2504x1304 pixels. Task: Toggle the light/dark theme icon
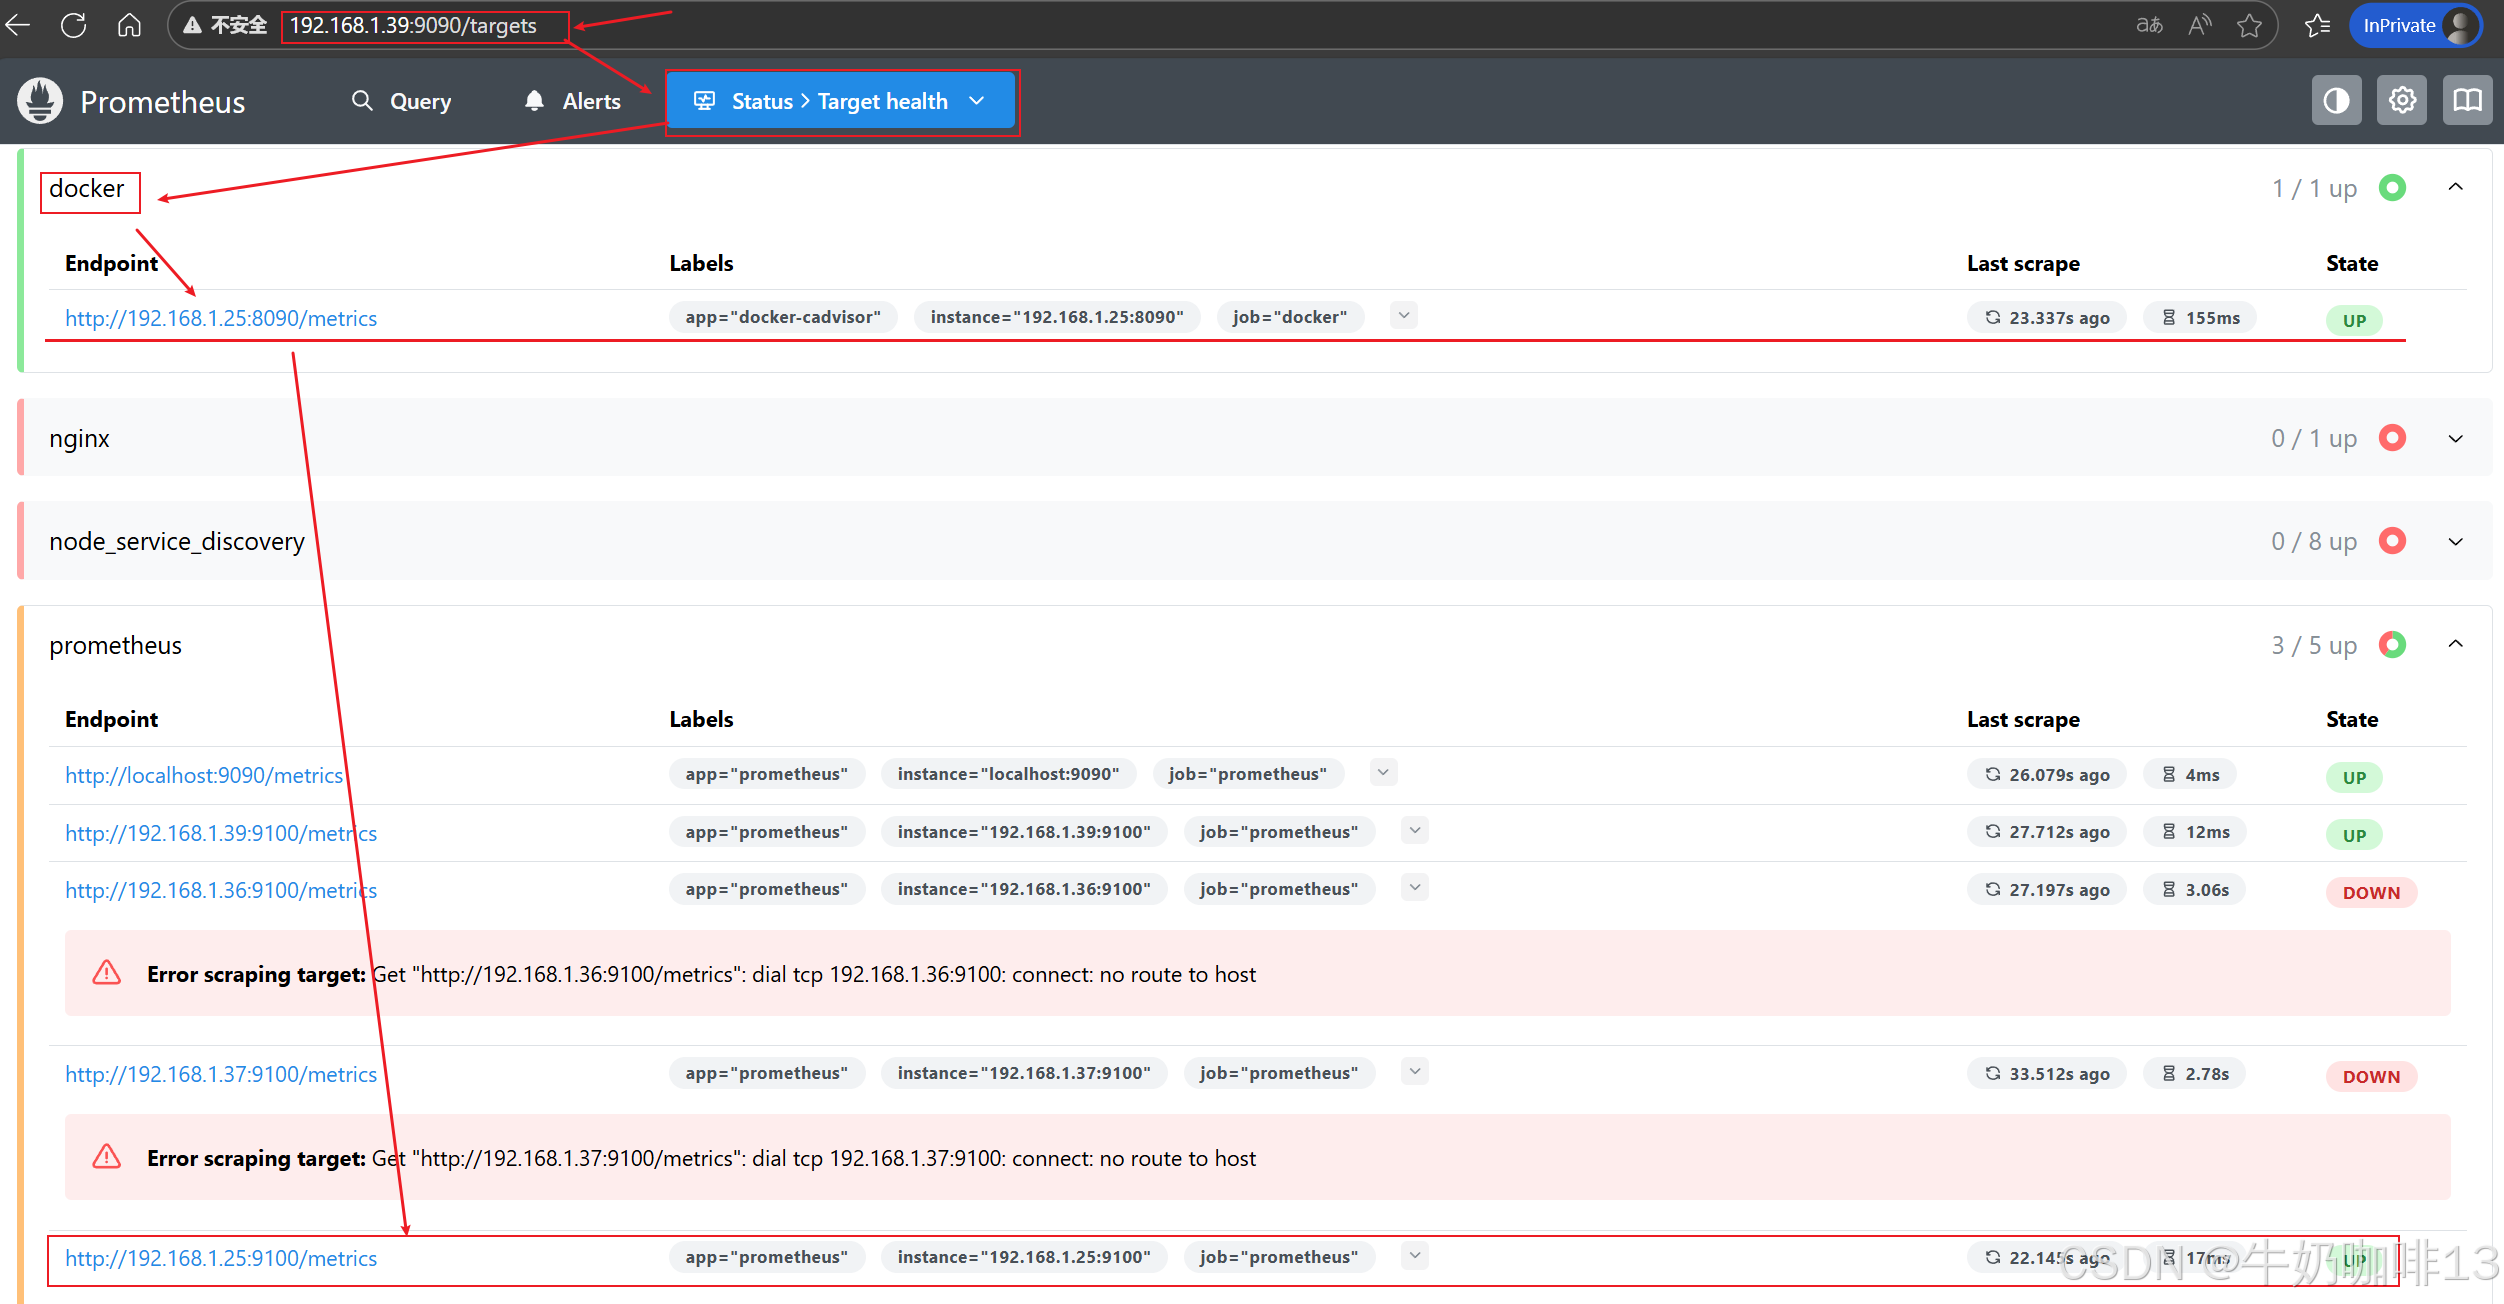click(2336, 101)
